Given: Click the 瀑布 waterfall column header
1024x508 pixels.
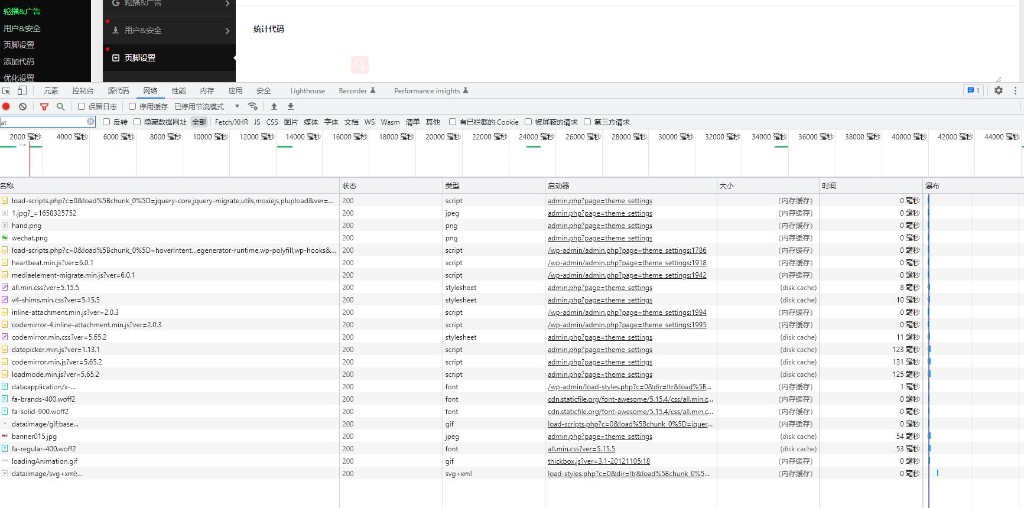Looking at the screenshot, I should 973,186.
